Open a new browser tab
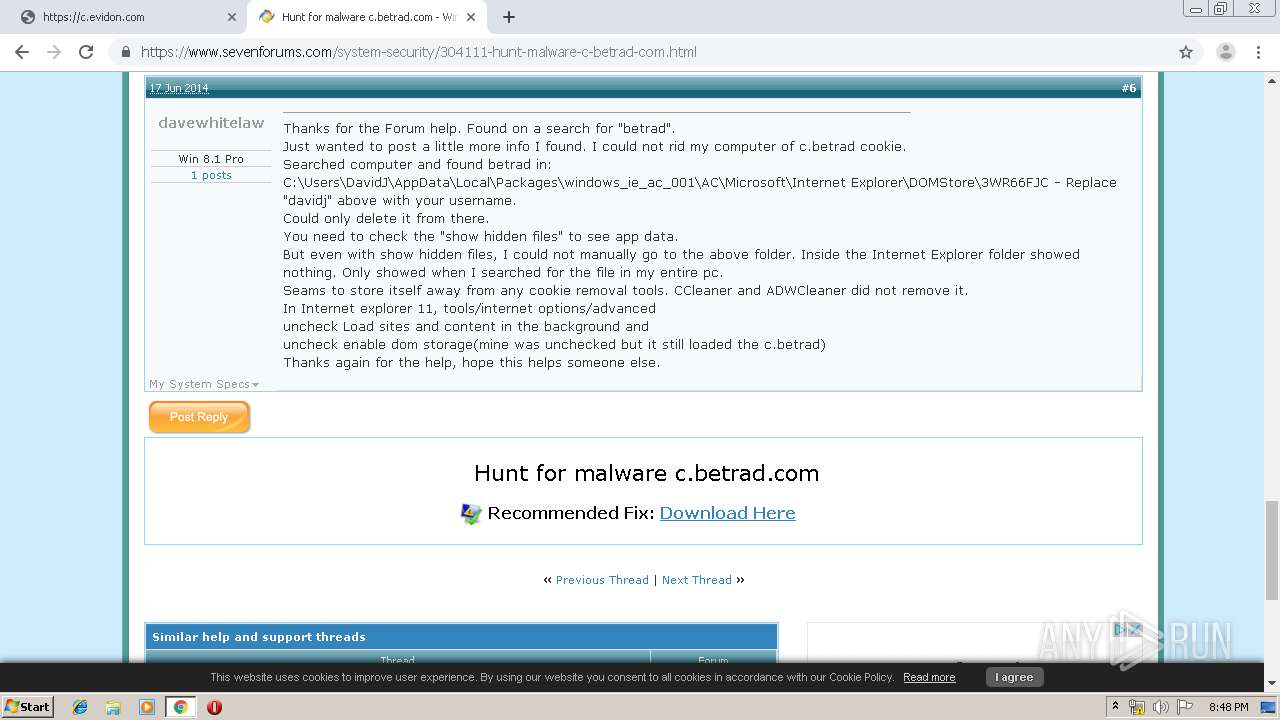1280x720 pixels. (x=508, y=17)
